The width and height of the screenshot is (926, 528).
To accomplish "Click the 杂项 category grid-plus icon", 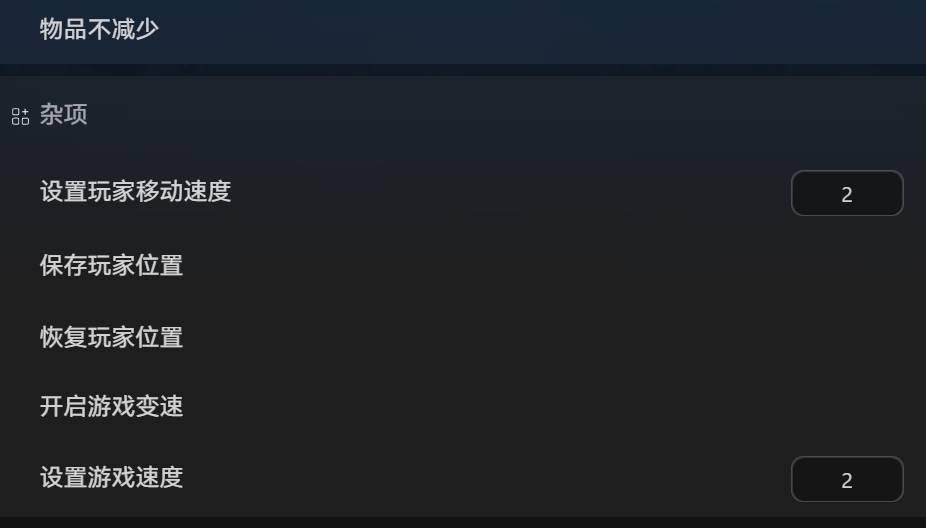I will point(20,116).
